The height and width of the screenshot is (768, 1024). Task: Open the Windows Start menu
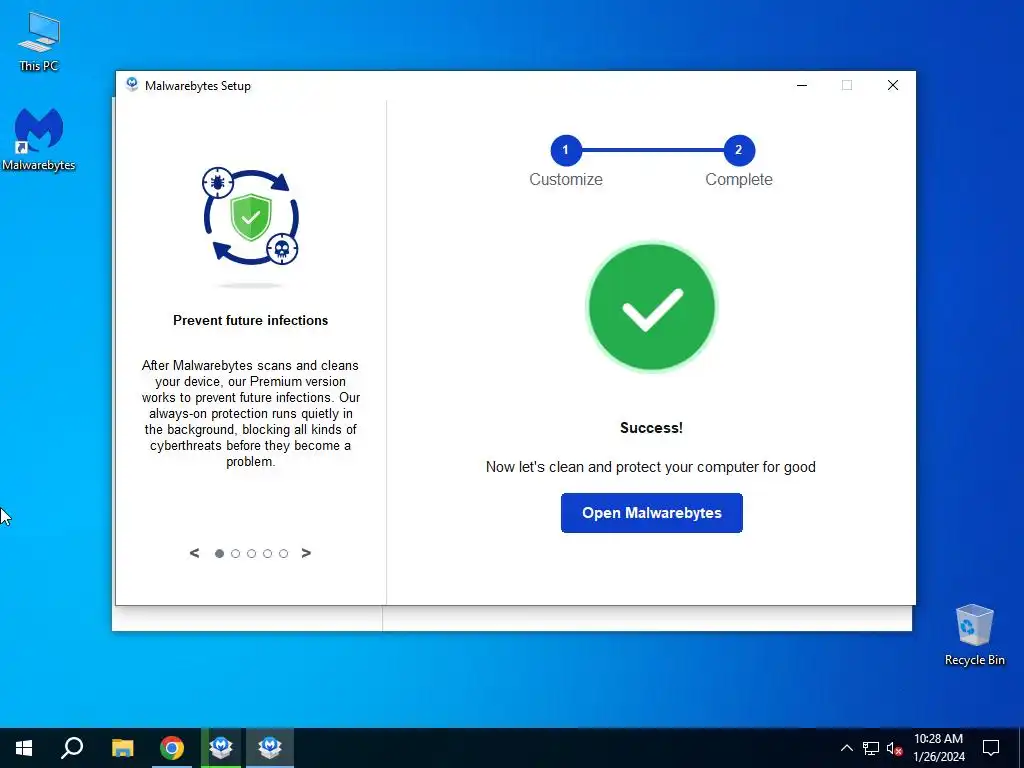(24, 748)
